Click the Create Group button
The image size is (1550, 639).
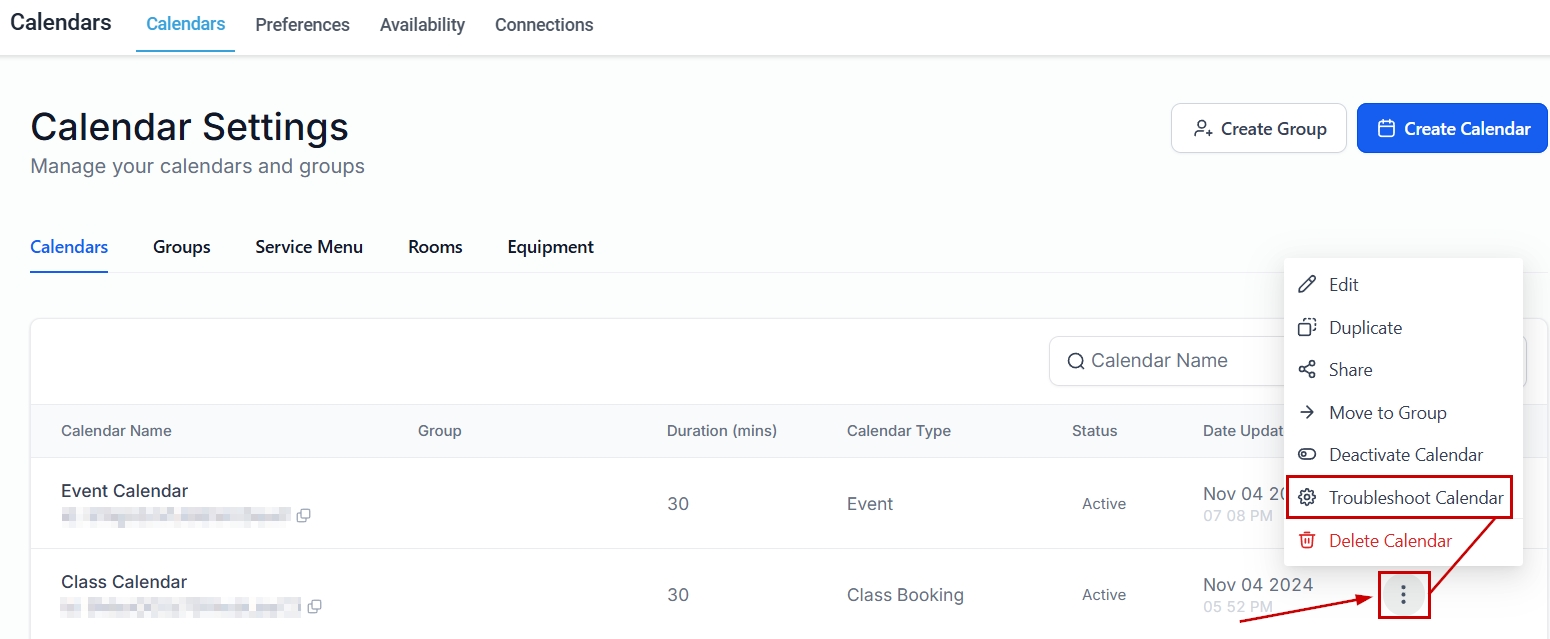1260,129
